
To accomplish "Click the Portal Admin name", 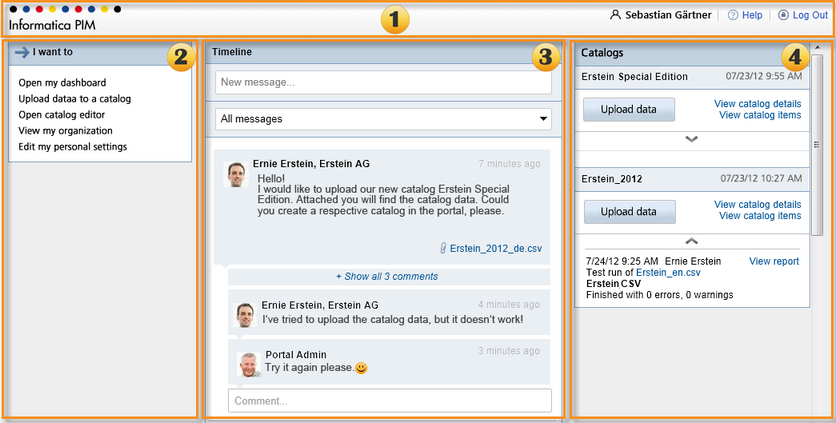I will click(296, 355).
